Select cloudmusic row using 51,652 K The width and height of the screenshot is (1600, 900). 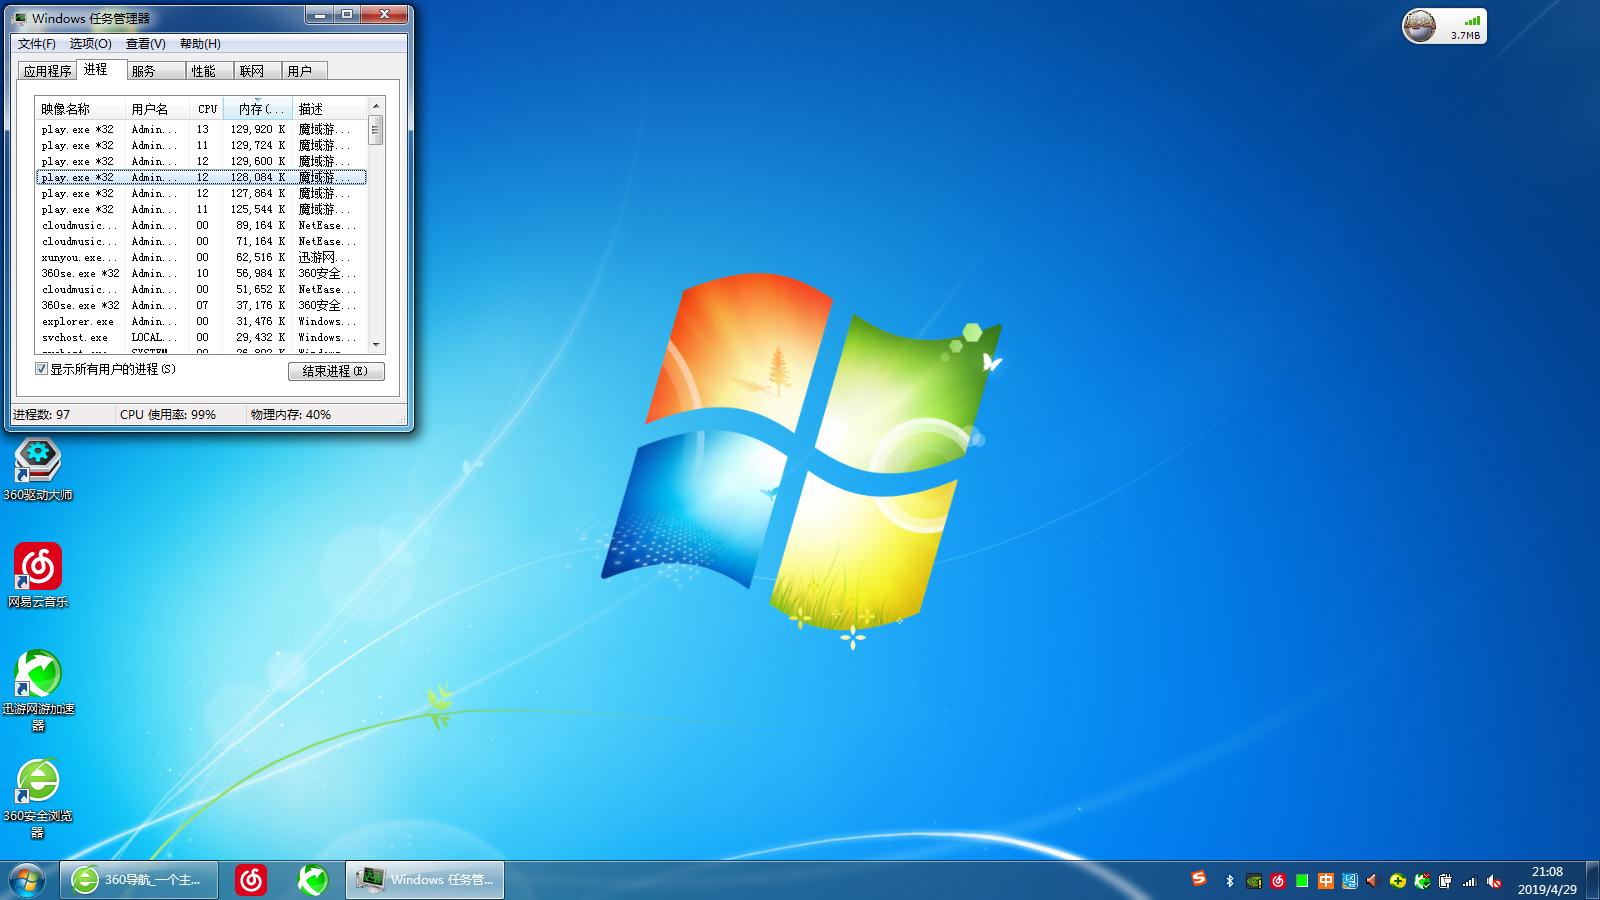pos(201,289)
